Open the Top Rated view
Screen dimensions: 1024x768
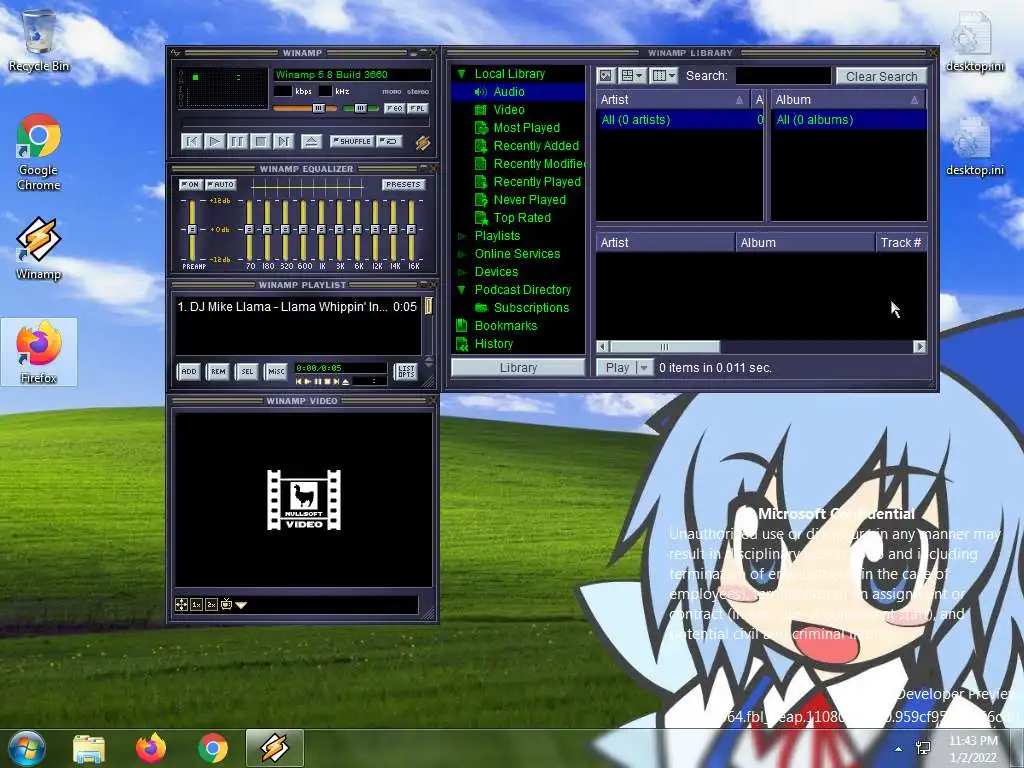522,217
